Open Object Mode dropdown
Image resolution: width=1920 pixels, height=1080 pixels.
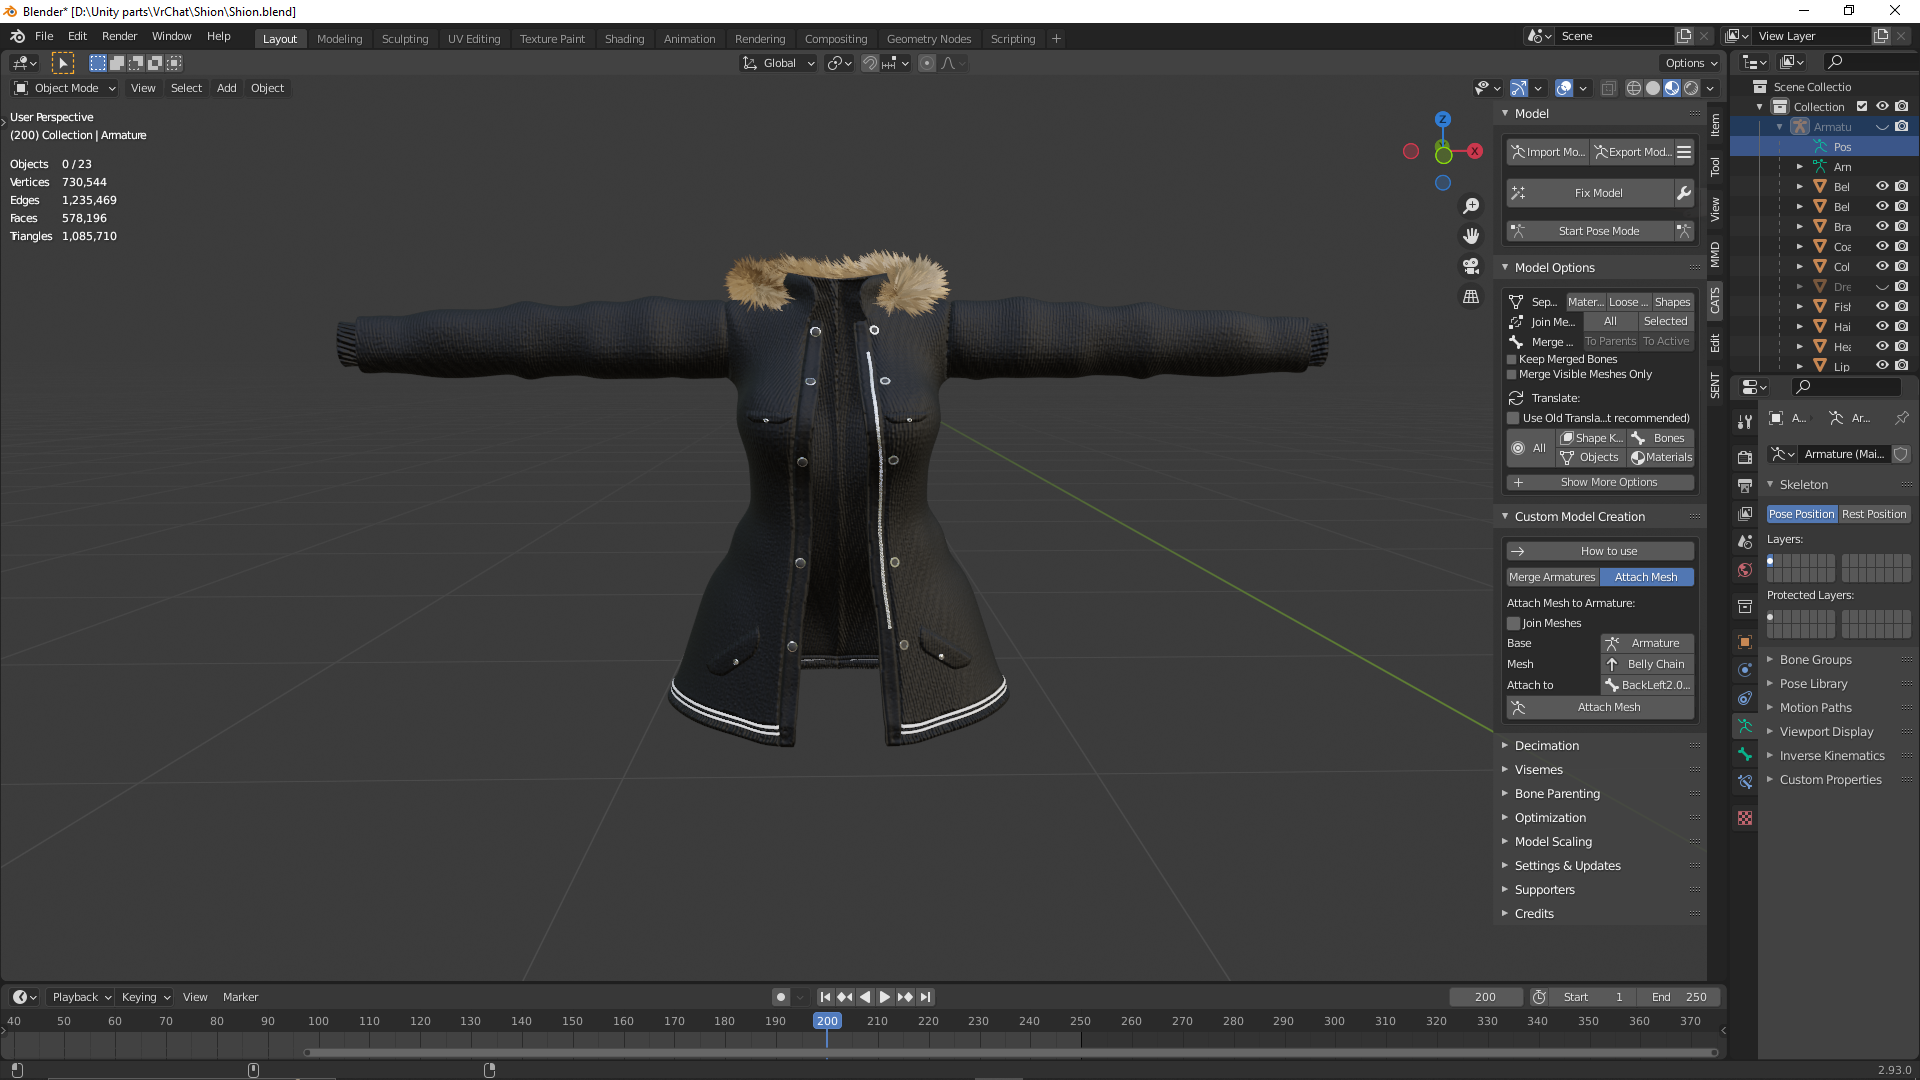tap(65, 88)
